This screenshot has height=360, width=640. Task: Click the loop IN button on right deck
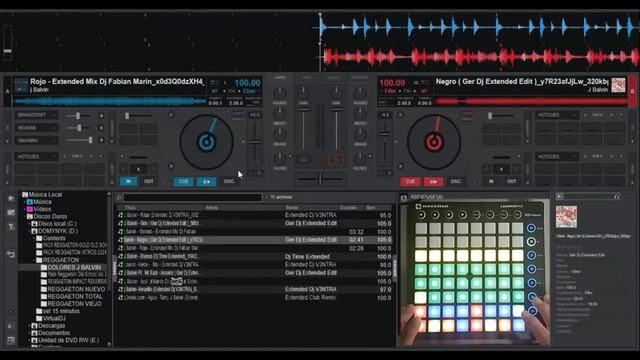[491, 181]
